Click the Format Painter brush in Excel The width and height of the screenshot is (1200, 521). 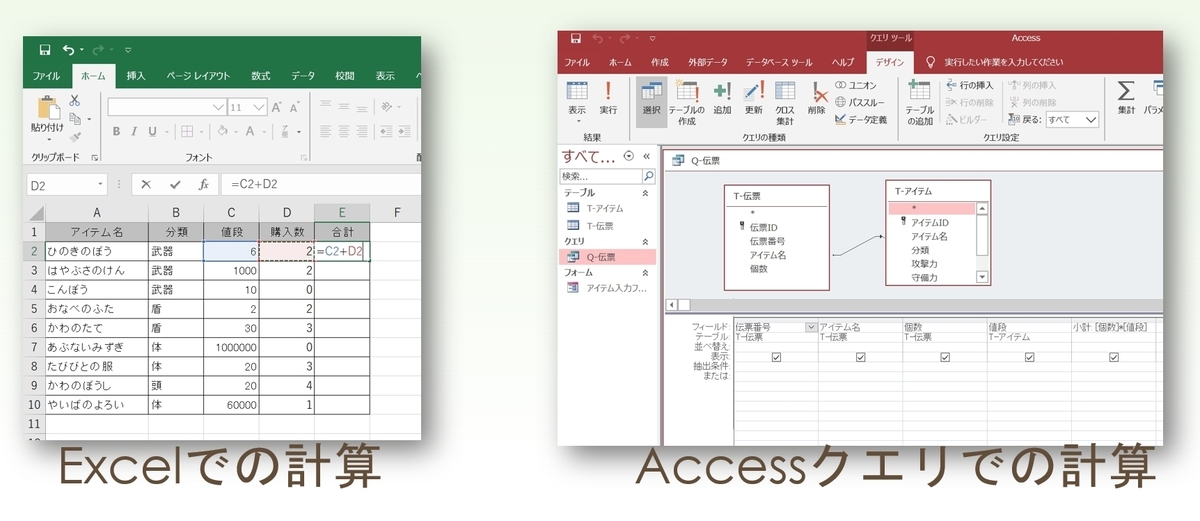[x=75, y=135]
